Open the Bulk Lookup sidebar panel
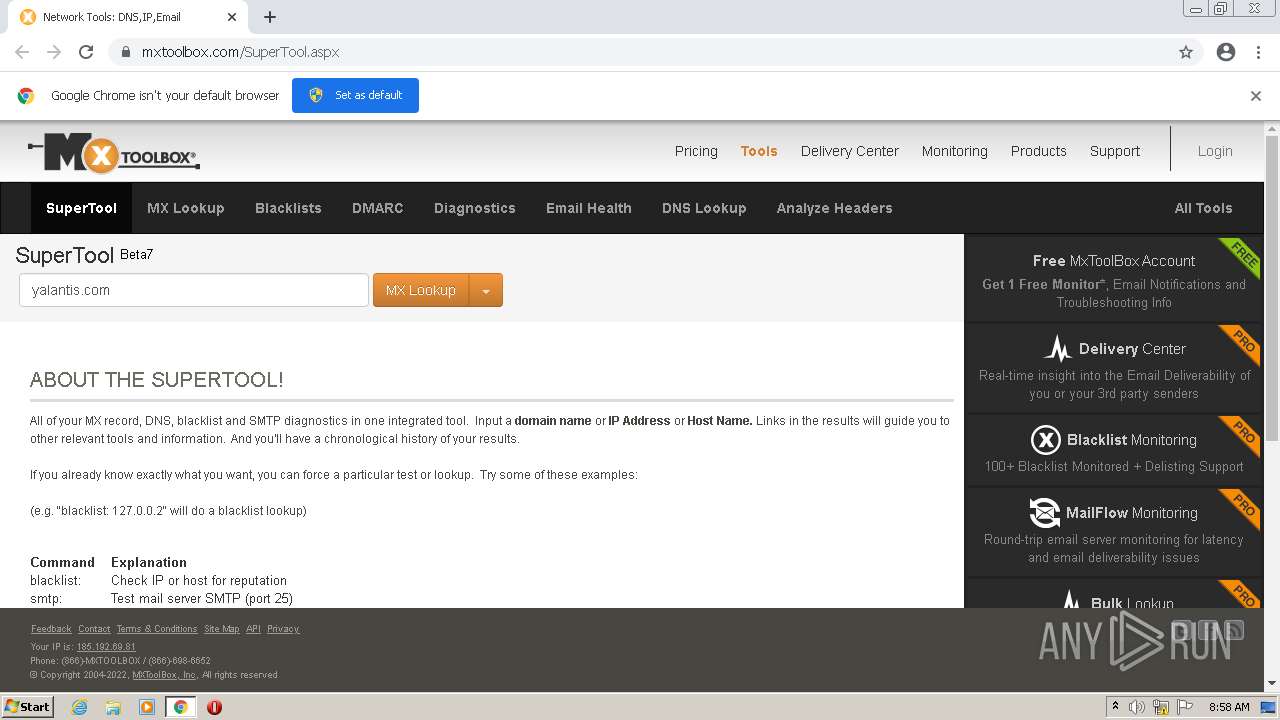1280x720 pixels. (1114, 594)
